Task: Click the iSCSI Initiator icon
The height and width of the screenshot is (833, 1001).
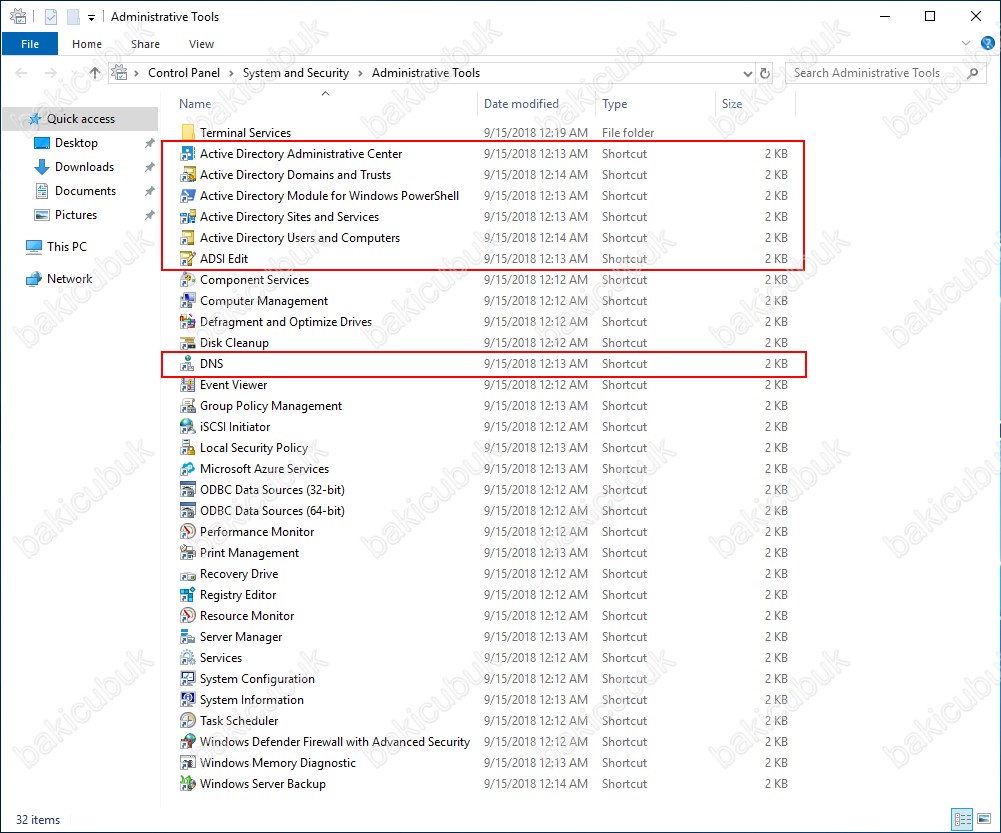Action: (x=187, y=427)
